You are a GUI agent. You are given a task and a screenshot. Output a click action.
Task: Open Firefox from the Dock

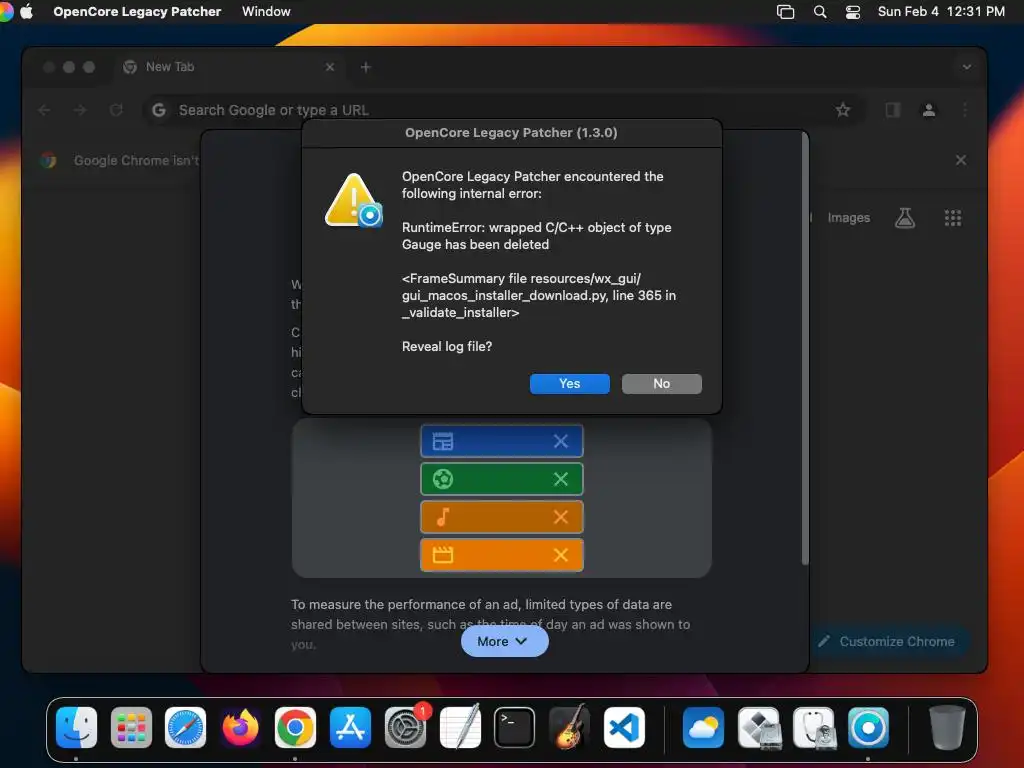pyautogui.click(x=240, y=727)
